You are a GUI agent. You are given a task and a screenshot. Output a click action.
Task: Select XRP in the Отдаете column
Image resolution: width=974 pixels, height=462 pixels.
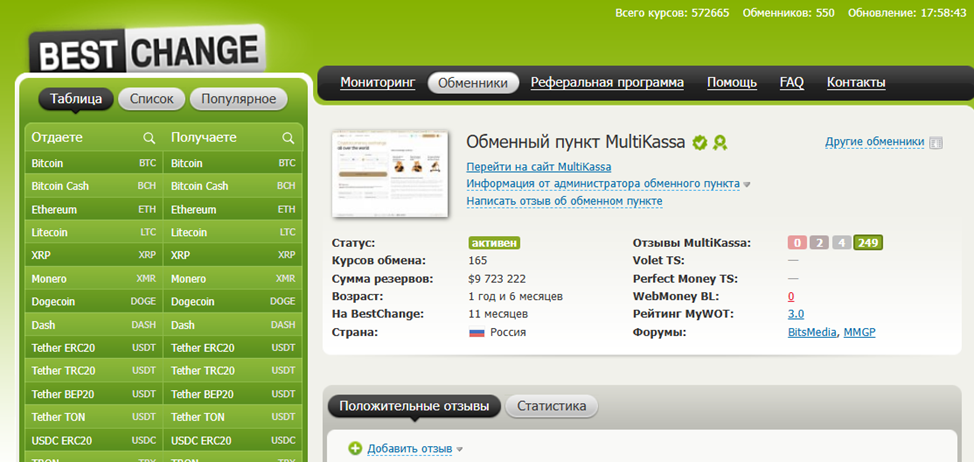point(93,255)
